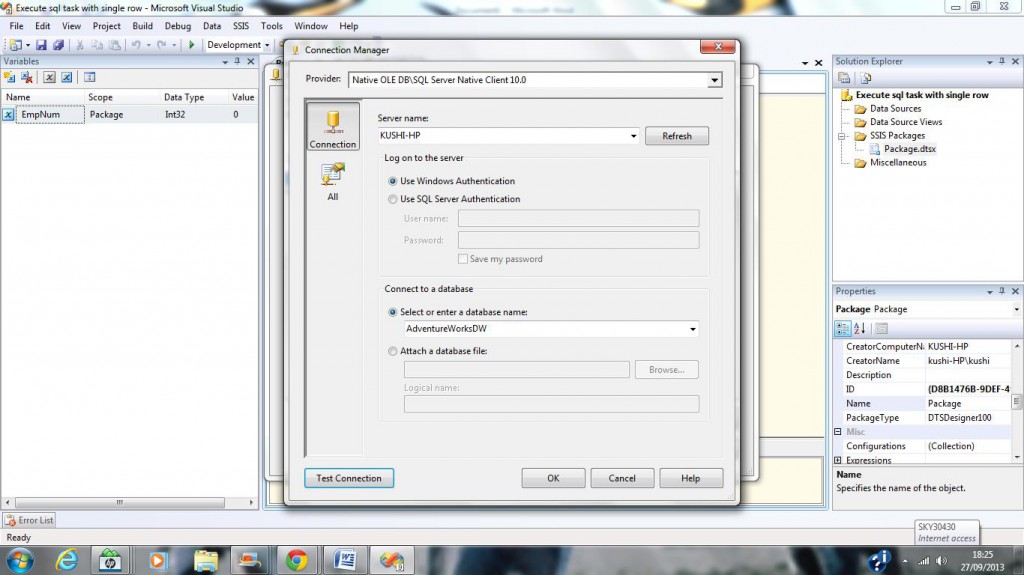Click the Alphabetical sort icon in Properties
Image resolution: width=1024 pixels, height=575 pixels.
pos(860,328)
